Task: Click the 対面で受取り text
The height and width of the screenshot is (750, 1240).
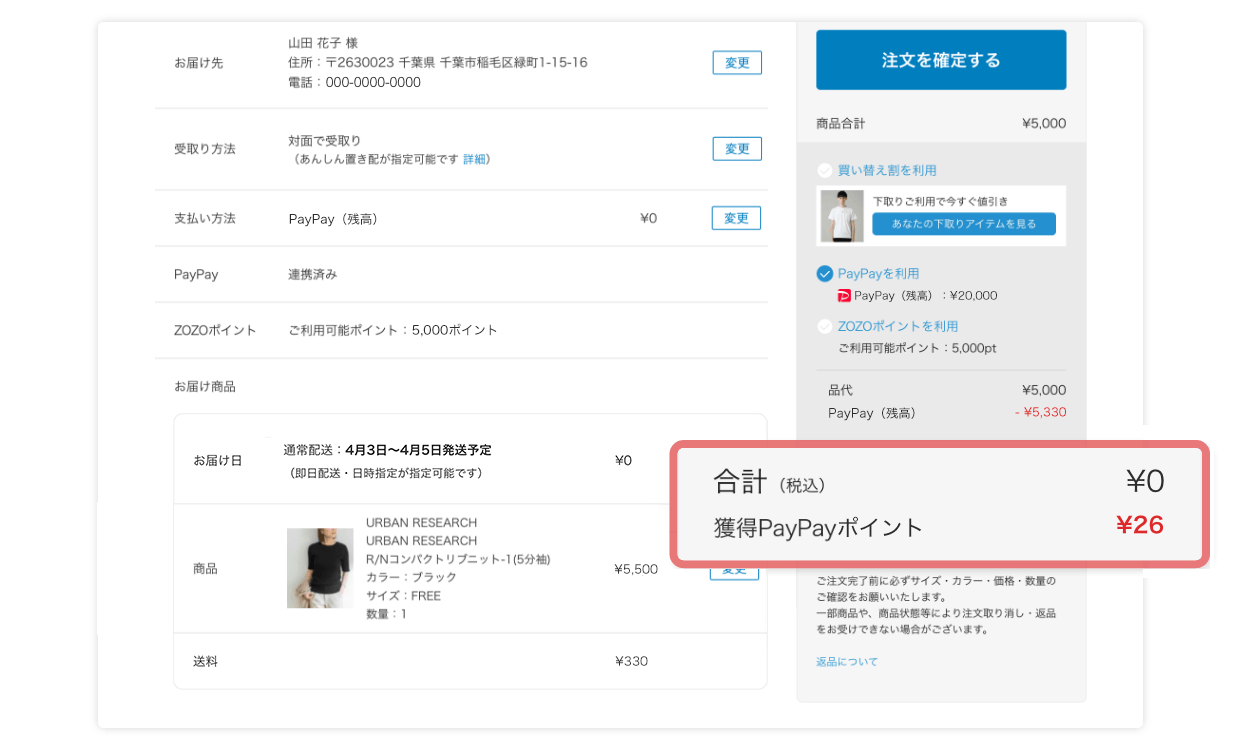Action: [324, 140]
